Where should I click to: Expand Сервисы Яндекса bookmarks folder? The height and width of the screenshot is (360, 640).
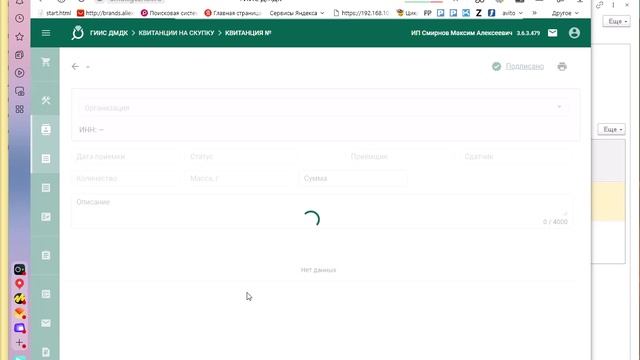pyautogui.click(x=297, y=13)
